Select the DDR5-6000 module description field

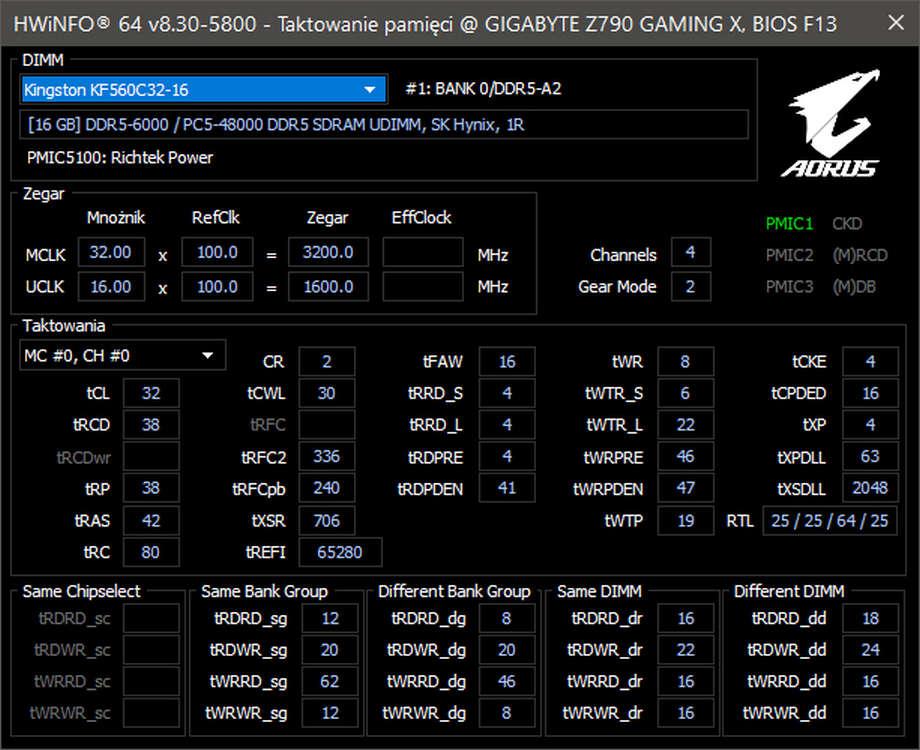pyautogui.click(x=383, y=125)
